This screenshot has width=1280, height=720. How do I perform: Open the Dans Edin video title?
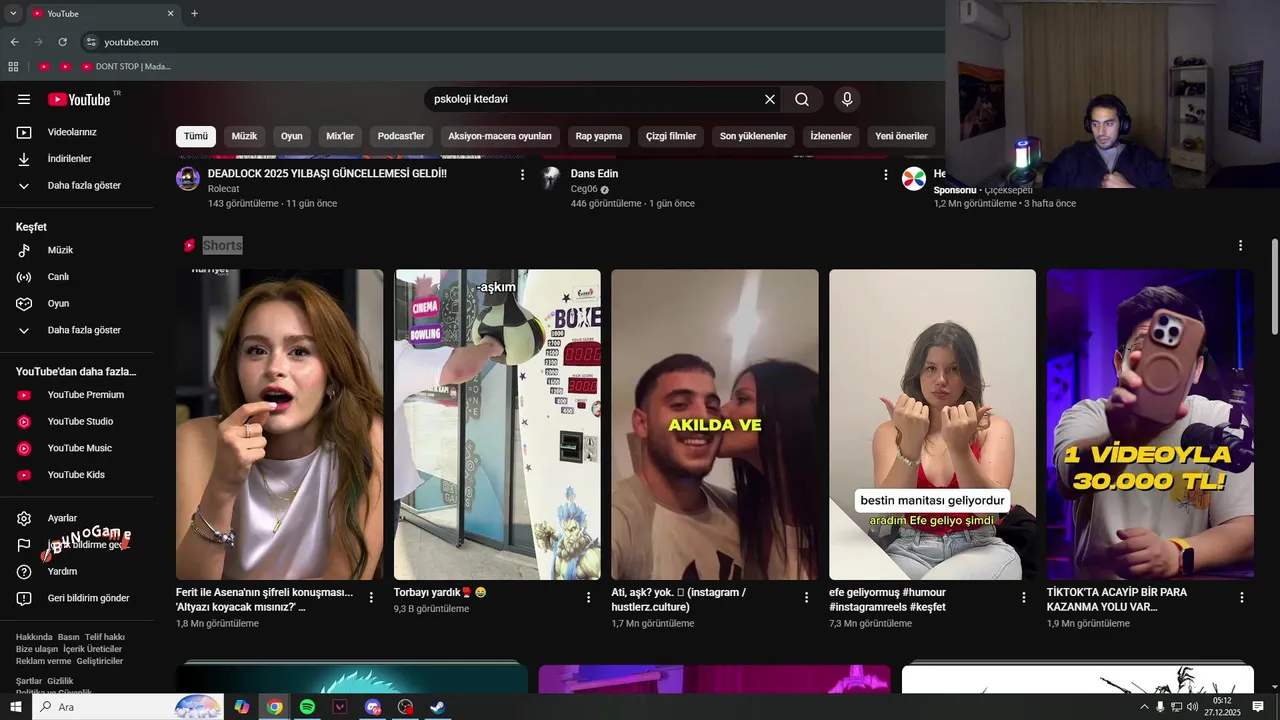595,174
